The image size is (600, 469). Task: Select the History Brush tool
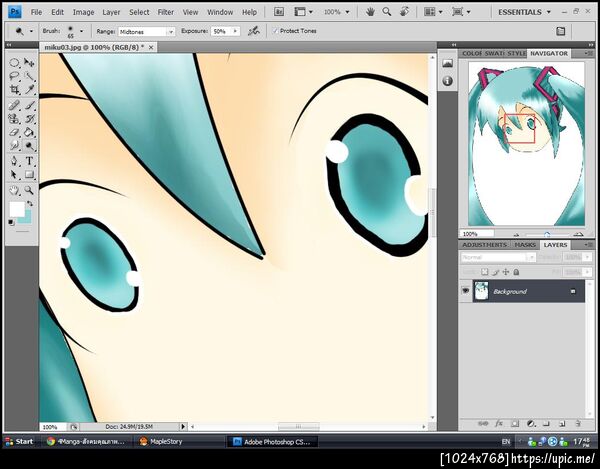pyautogui.click(x=29, y=119)
